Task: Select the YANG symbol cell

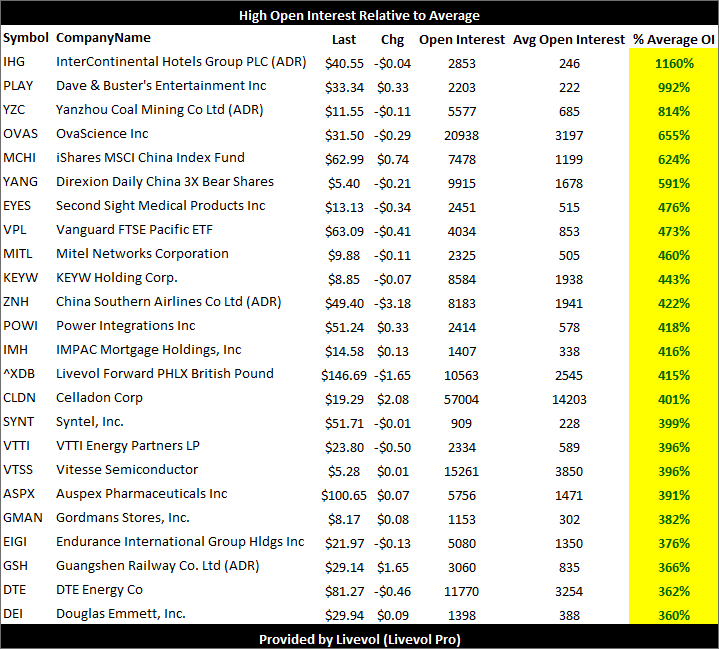Action: tap(21, 182)
